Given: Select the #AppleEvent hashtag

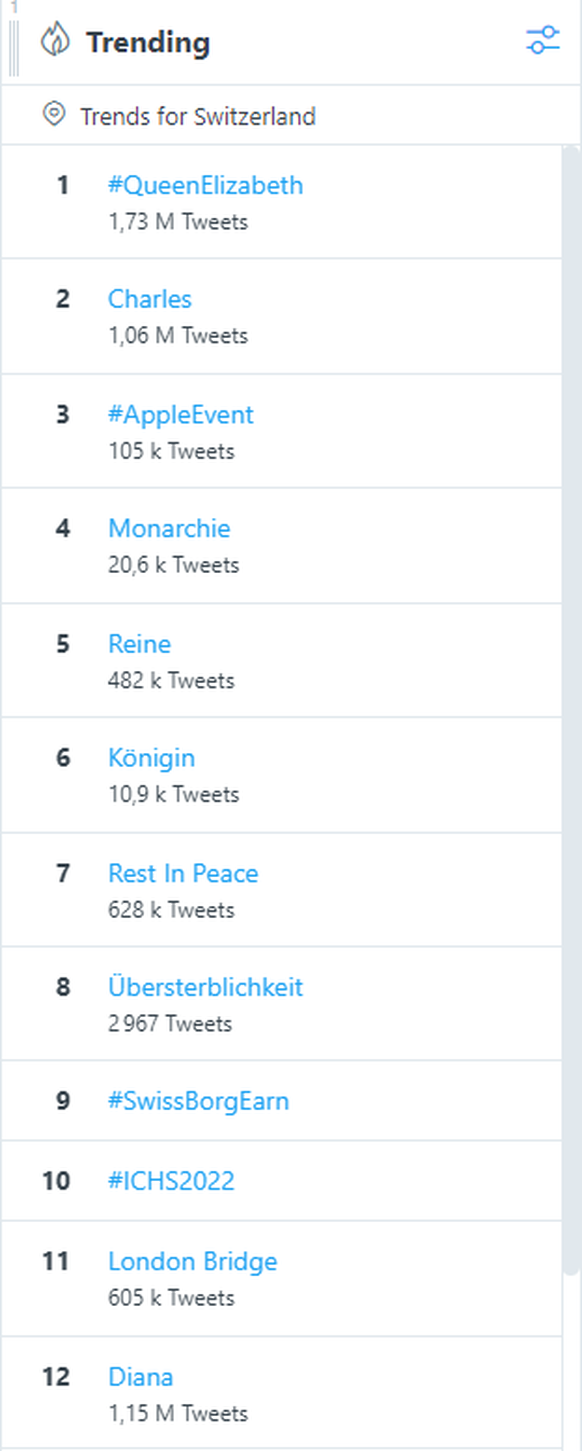Looking at the screenshot, I should click(x=181, y=414).
